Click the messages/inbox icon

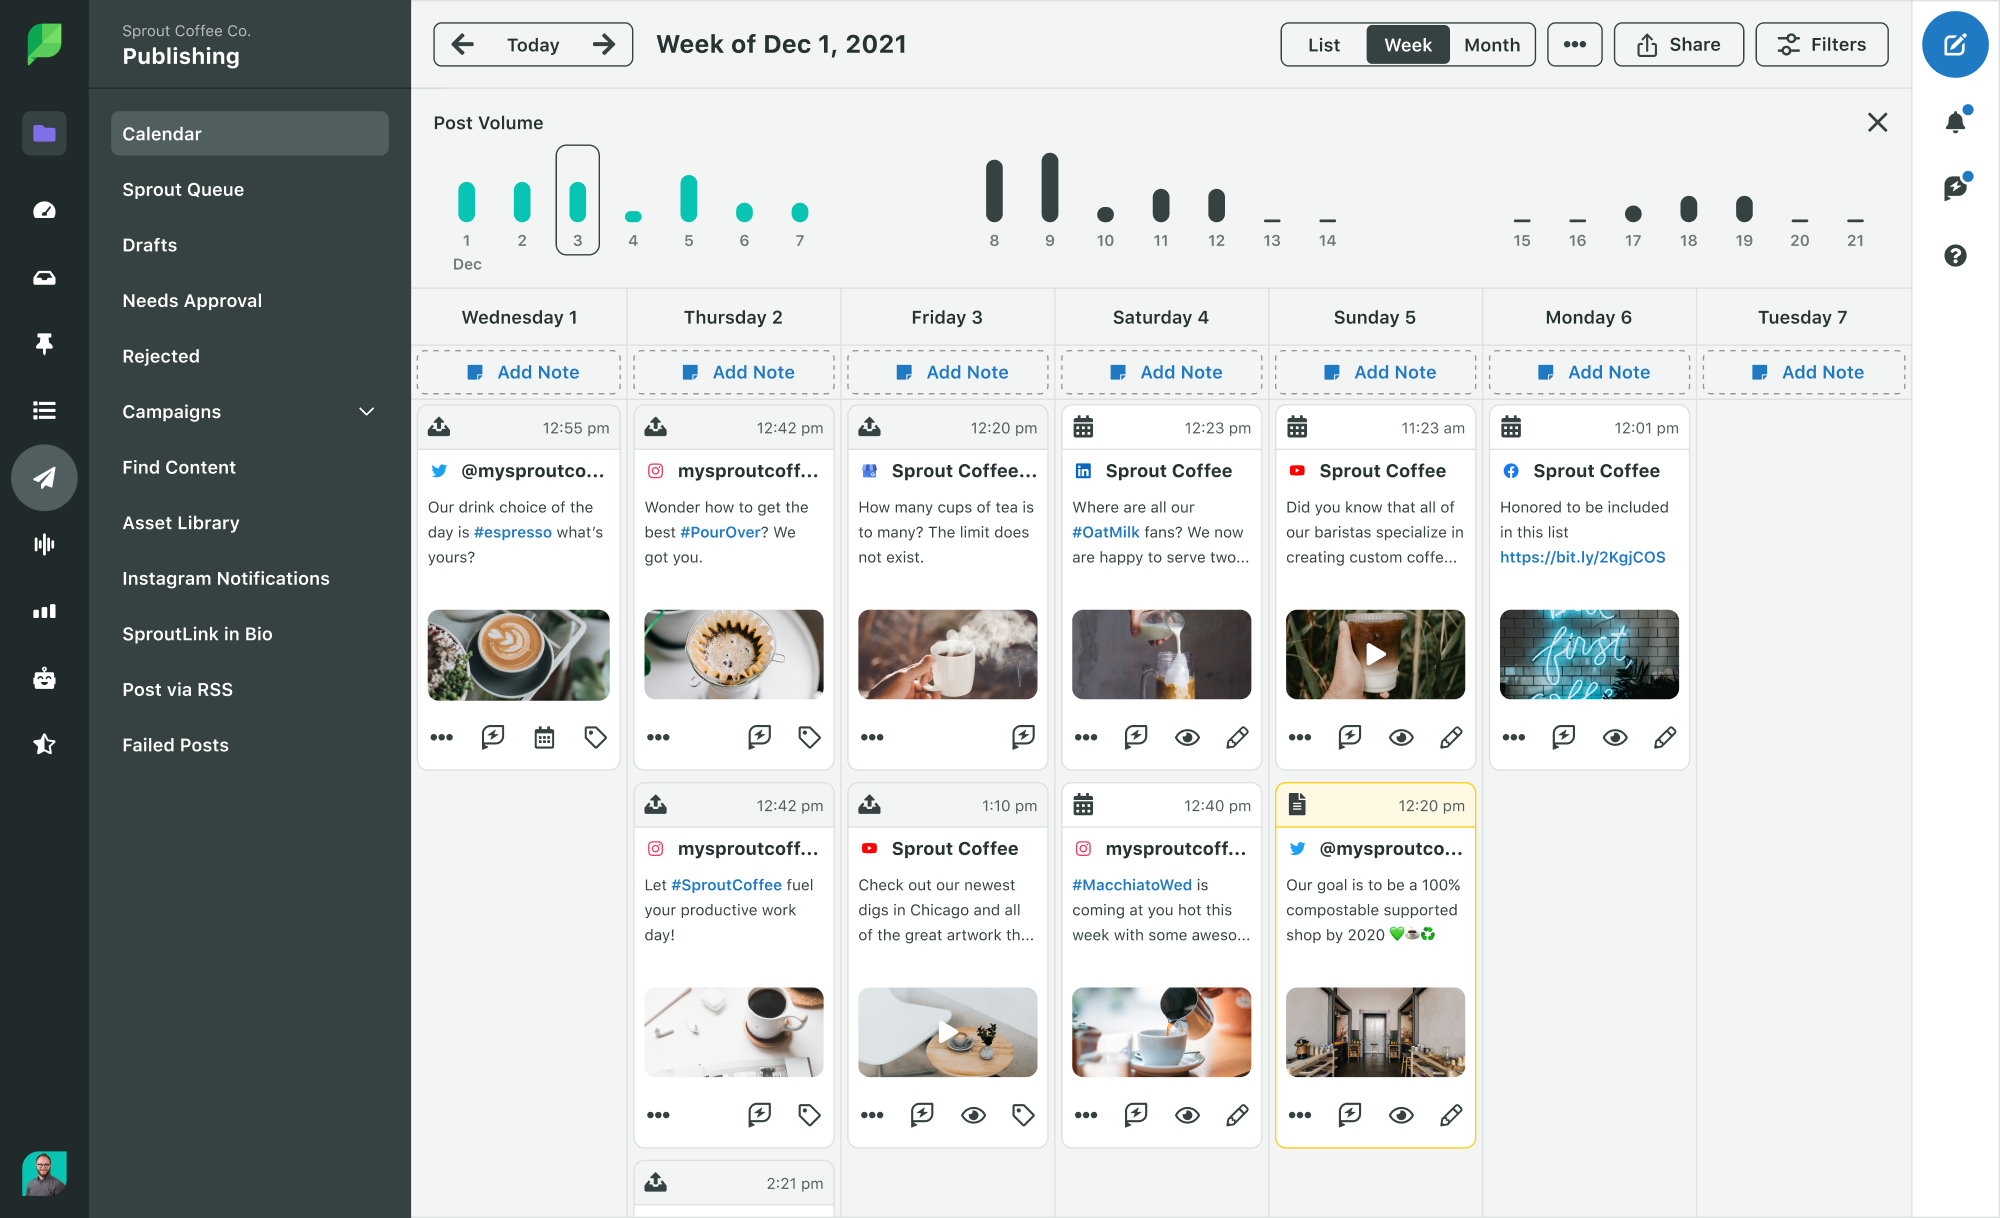43,277
